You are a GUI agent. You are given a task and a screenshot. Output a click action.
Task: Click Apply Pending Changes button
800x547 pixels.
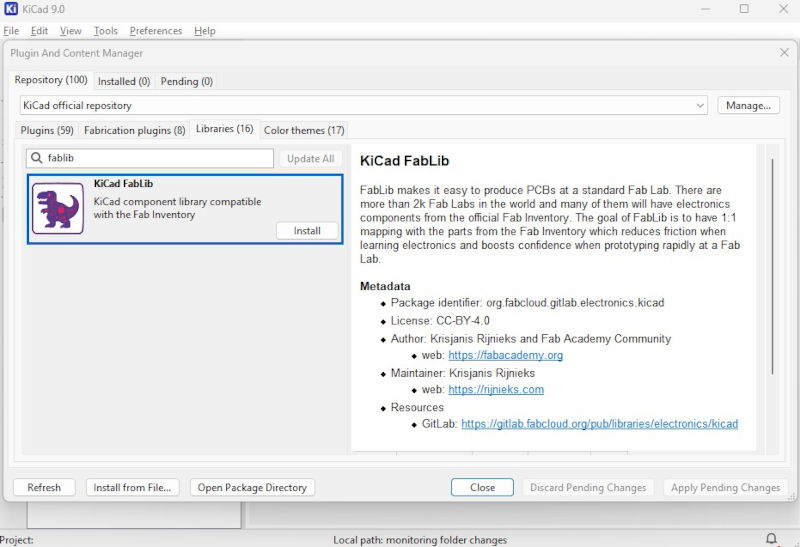726,487
